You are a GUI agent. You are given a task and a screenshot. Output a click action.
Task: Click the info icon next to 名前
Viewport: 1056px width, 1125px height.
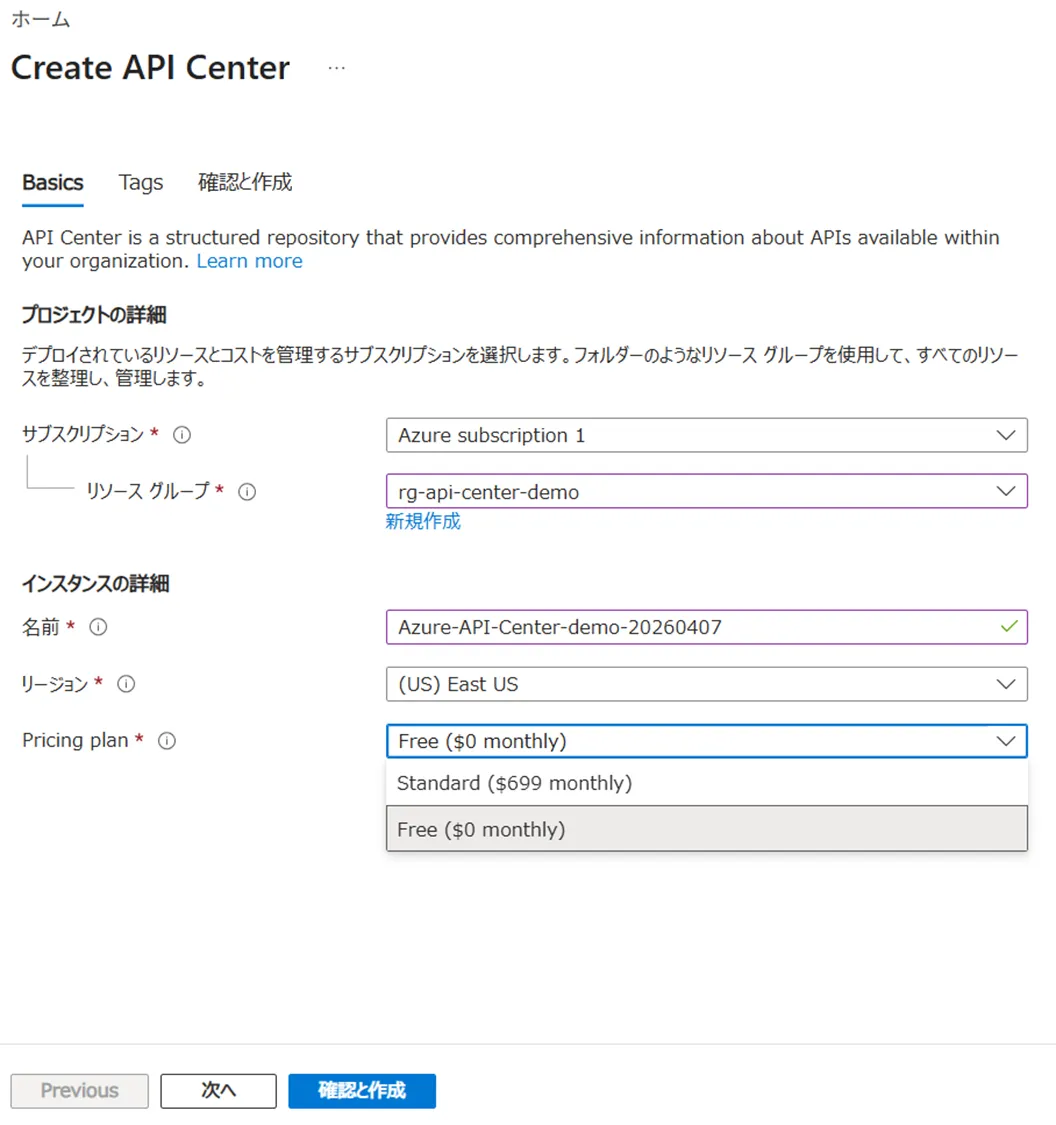coord(98,627)
